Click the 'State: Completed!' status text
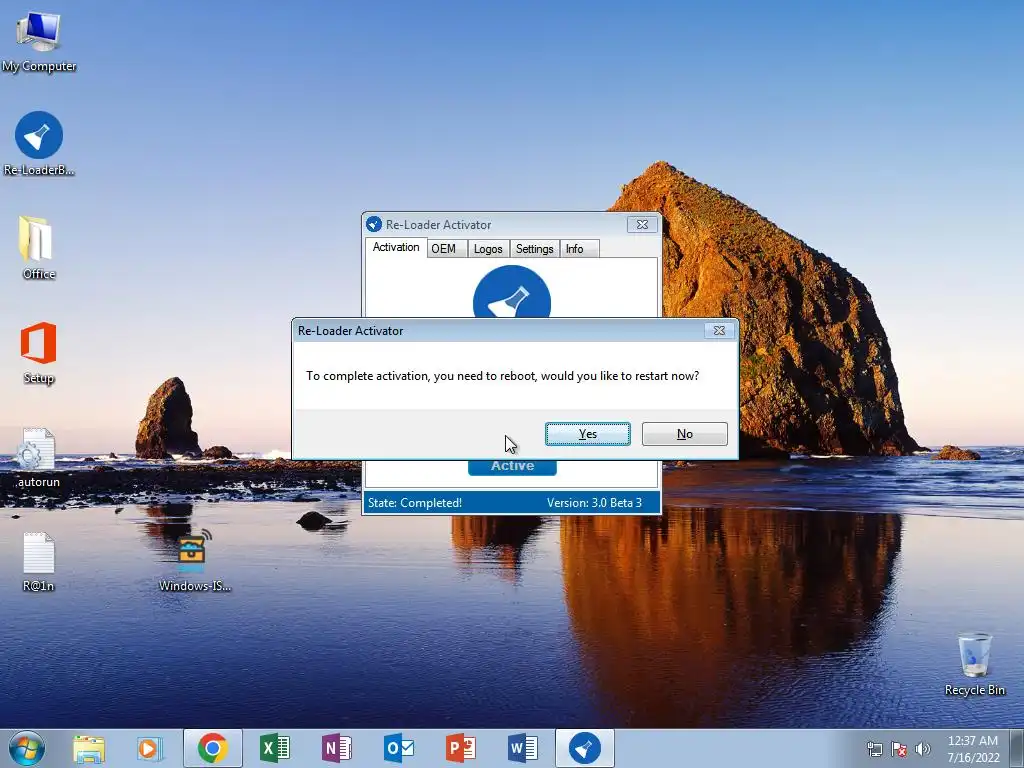This screenshot has height=768, width=1024. 415,503
